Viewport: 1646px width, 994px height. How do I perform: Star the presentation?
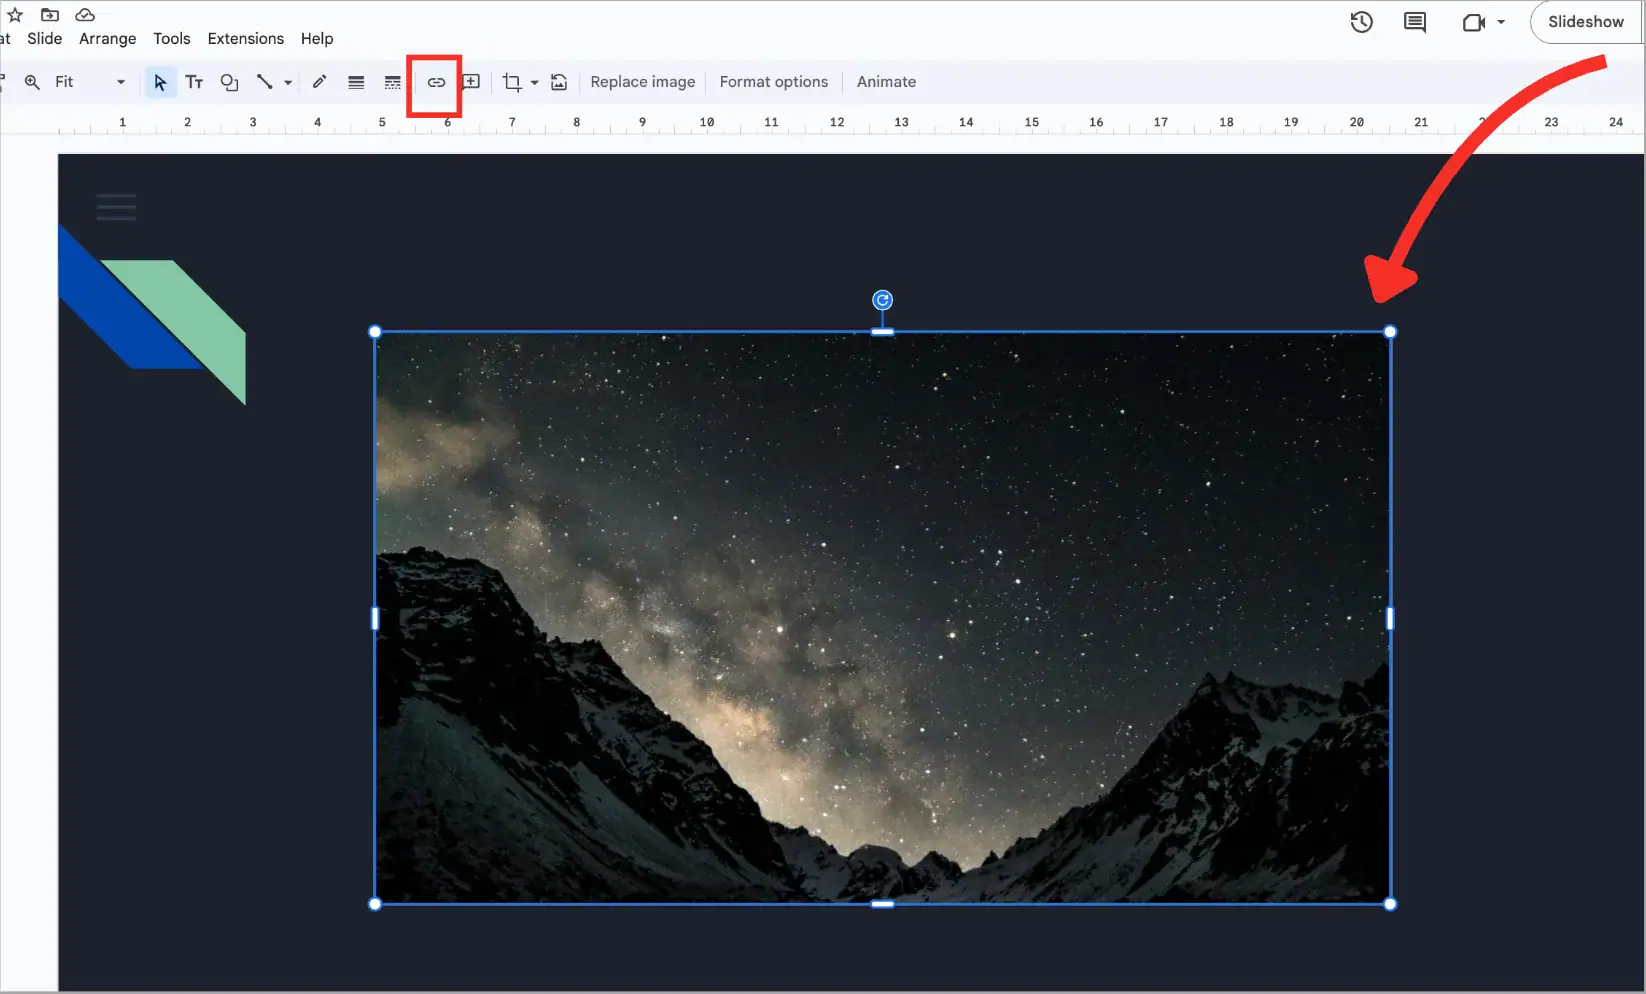(x=15, y=14)
